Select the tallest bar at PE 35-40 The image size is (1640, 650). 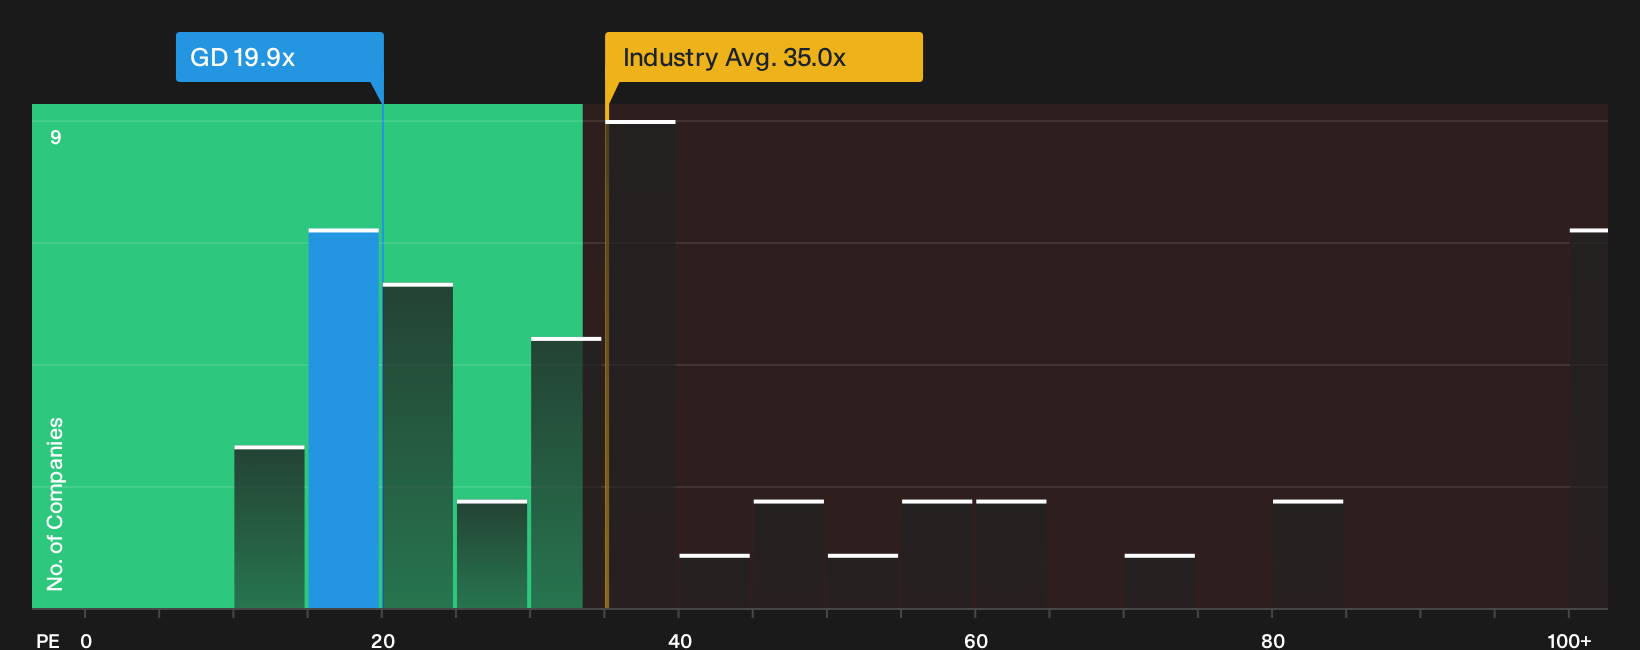pyautogui.click(x=641, y=364)
